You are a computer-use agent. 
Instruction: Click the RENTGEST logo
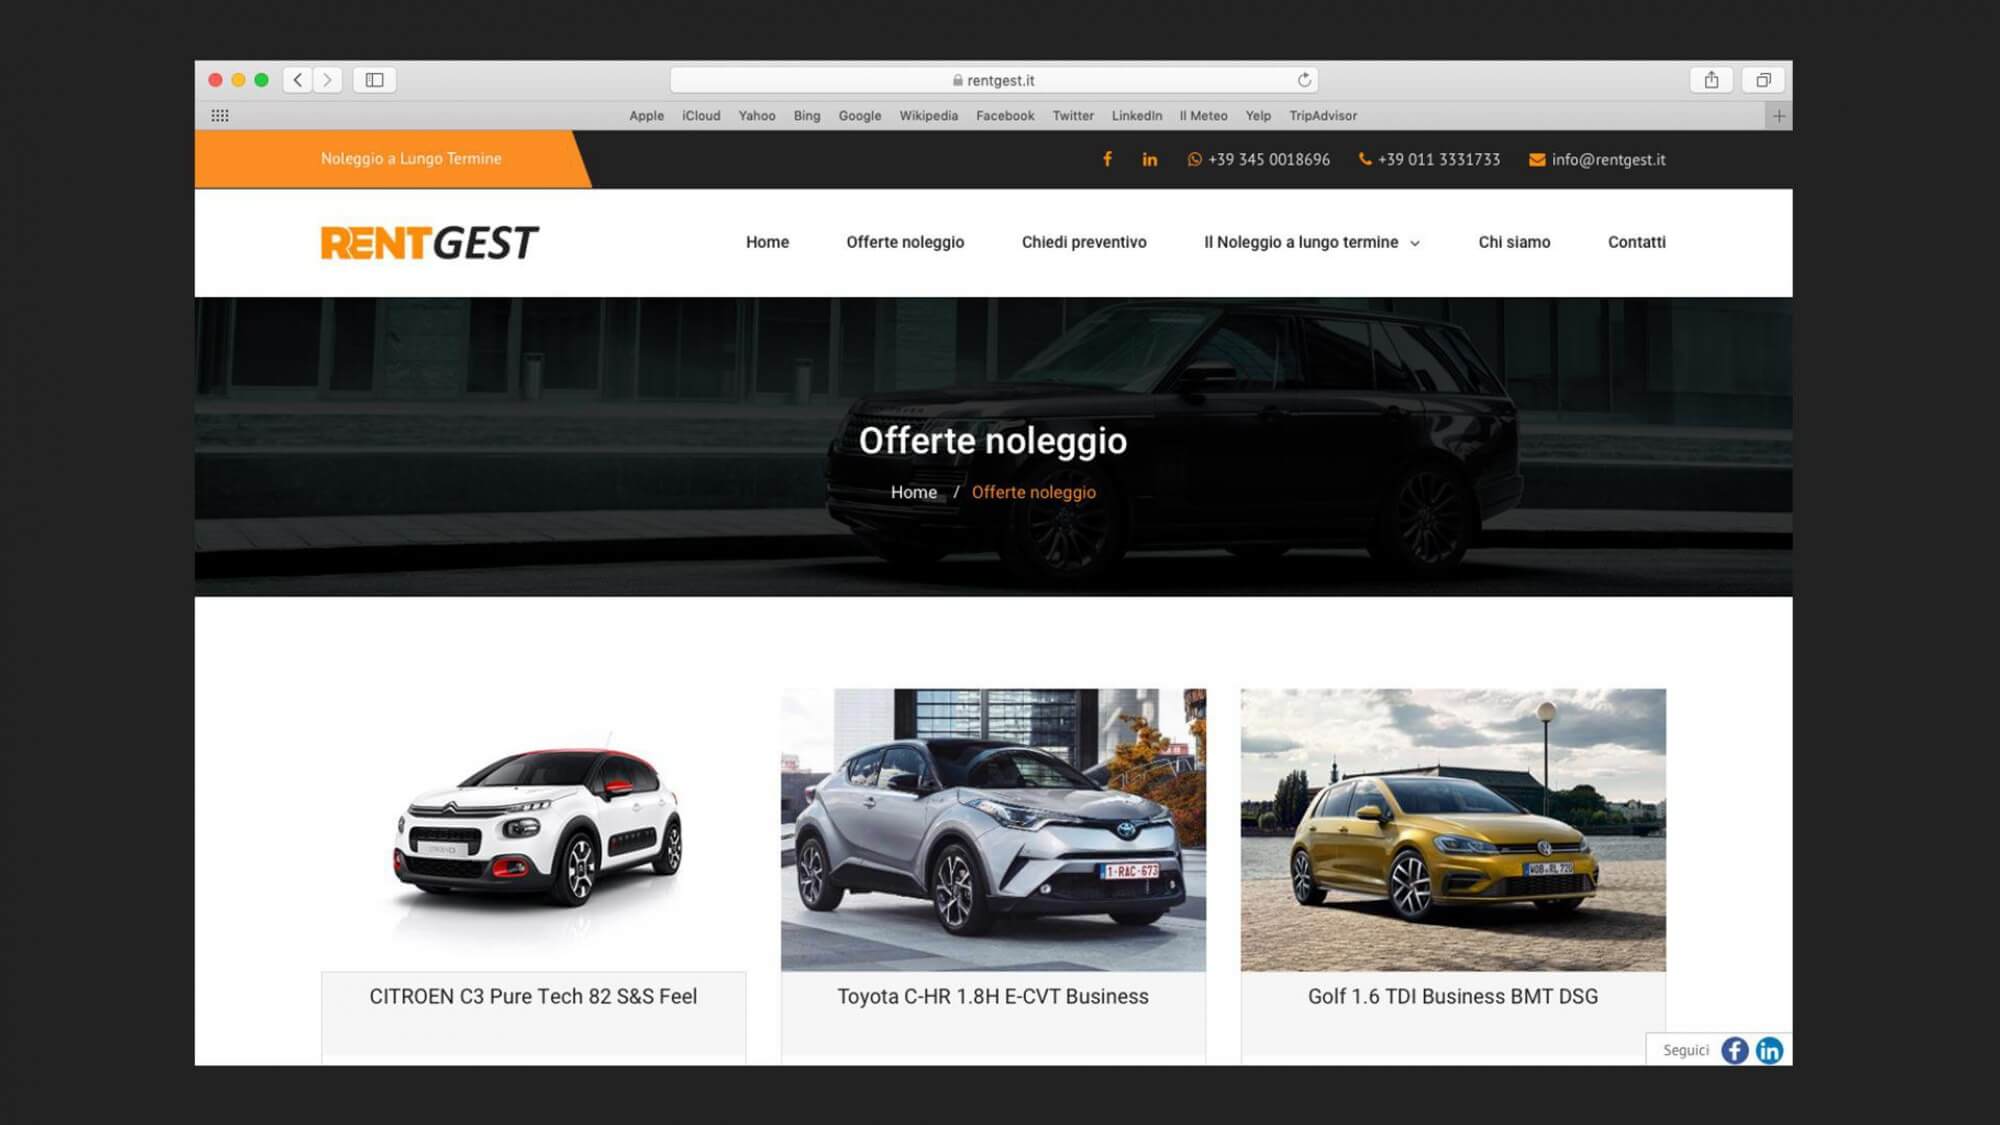[x=429, y=243]
